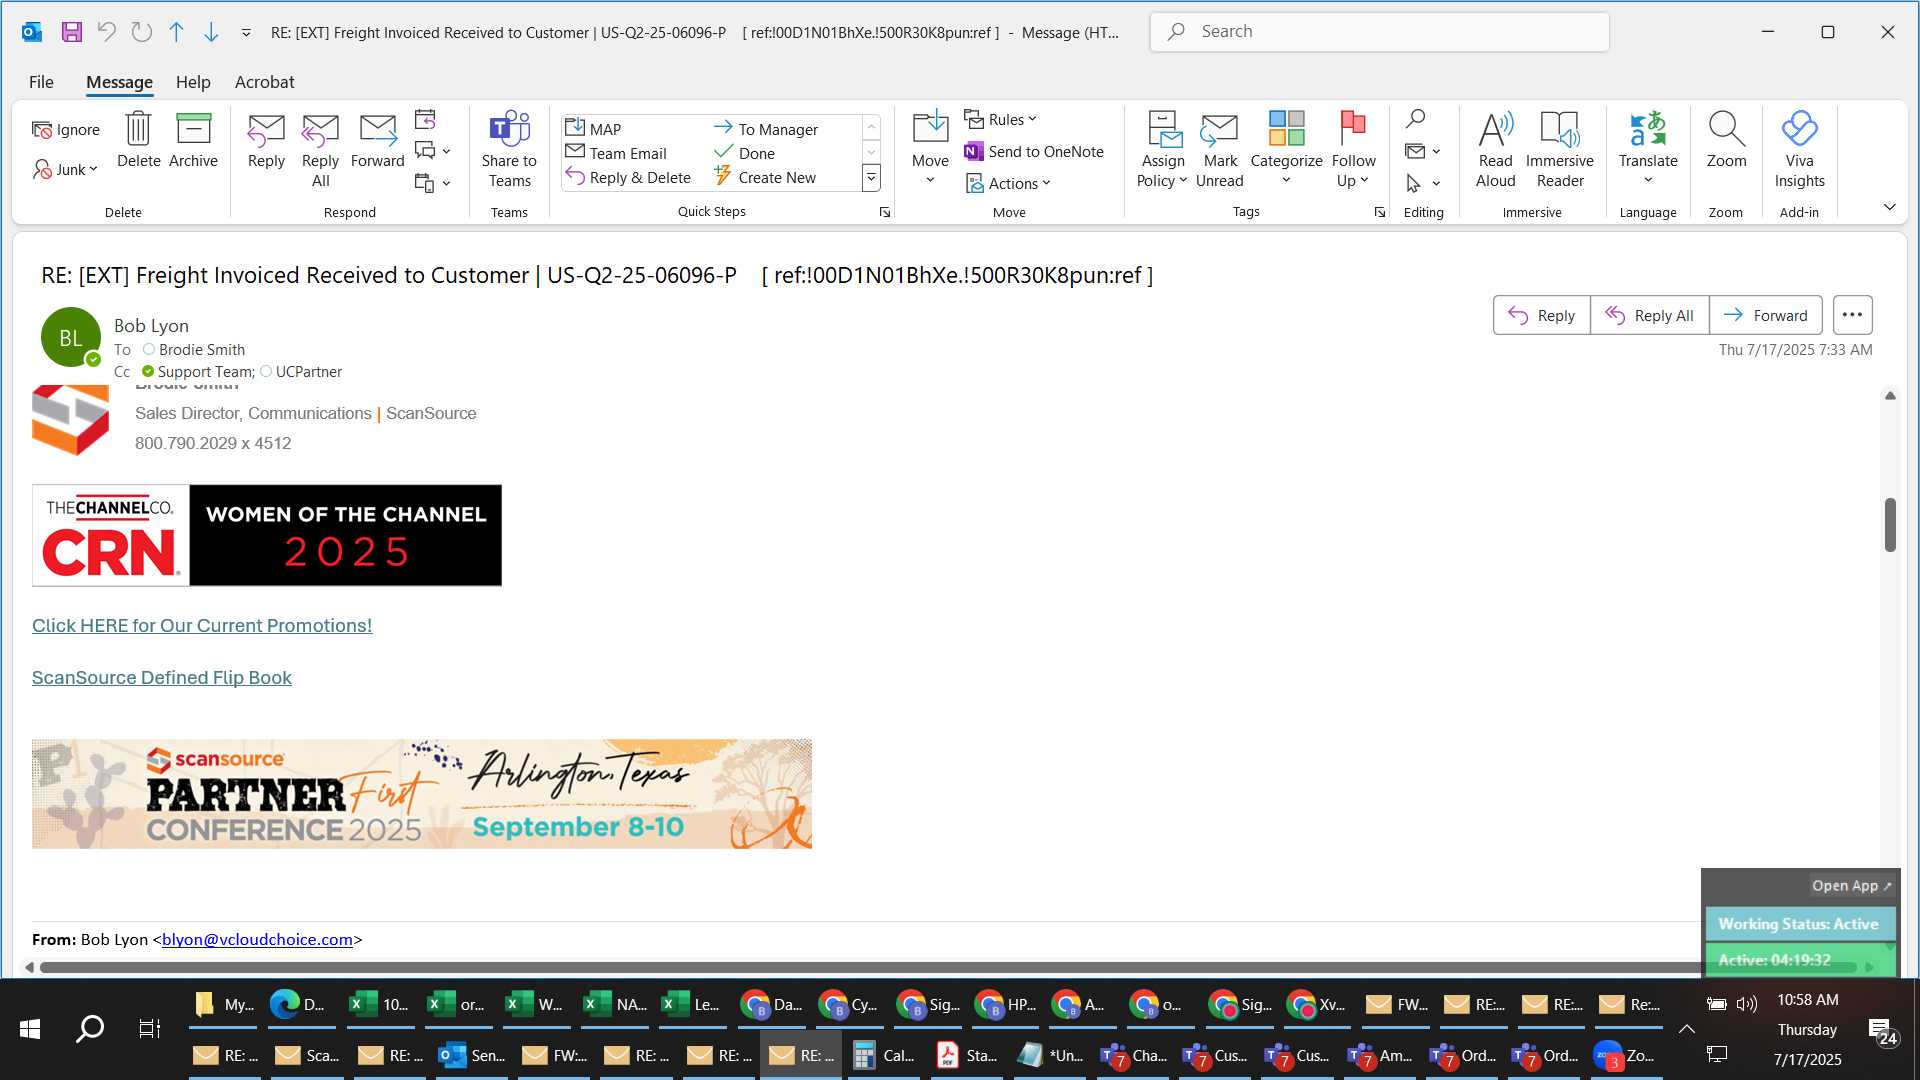
Task: Open Viva Insights add-in
Action: pyautogui.click(x=1799, y=150)
